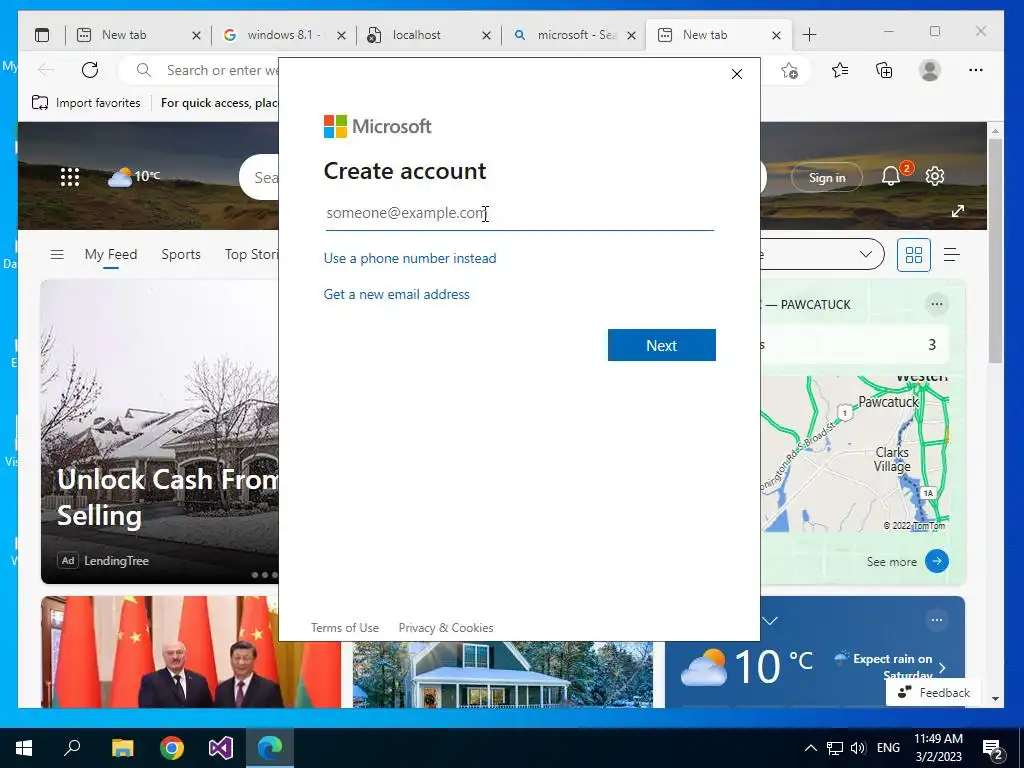Click the See more arrow button
This screenshot has height=768, width=1024.
(x=936, y=561)
